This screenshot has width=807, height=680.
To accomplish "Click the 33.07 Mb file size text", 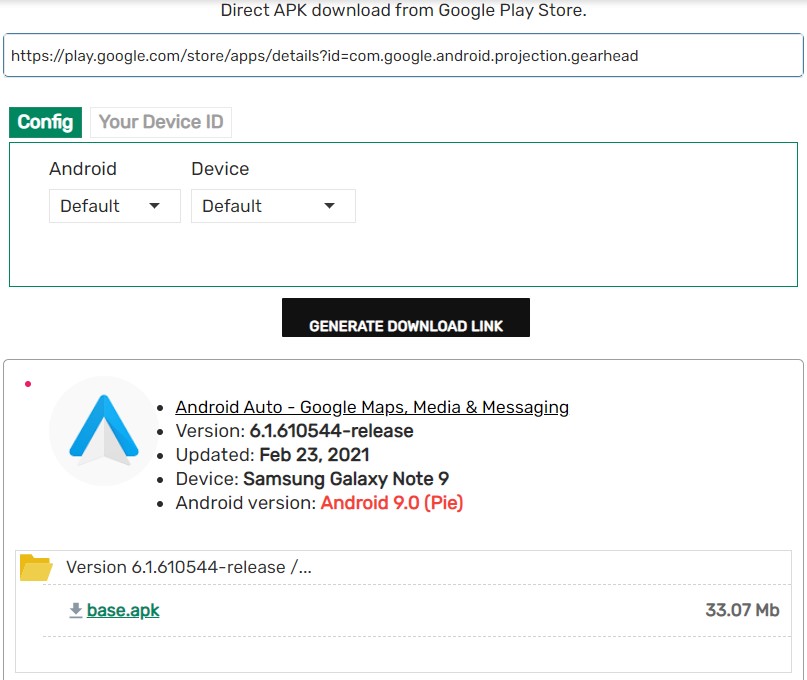I will coord(742,610).
